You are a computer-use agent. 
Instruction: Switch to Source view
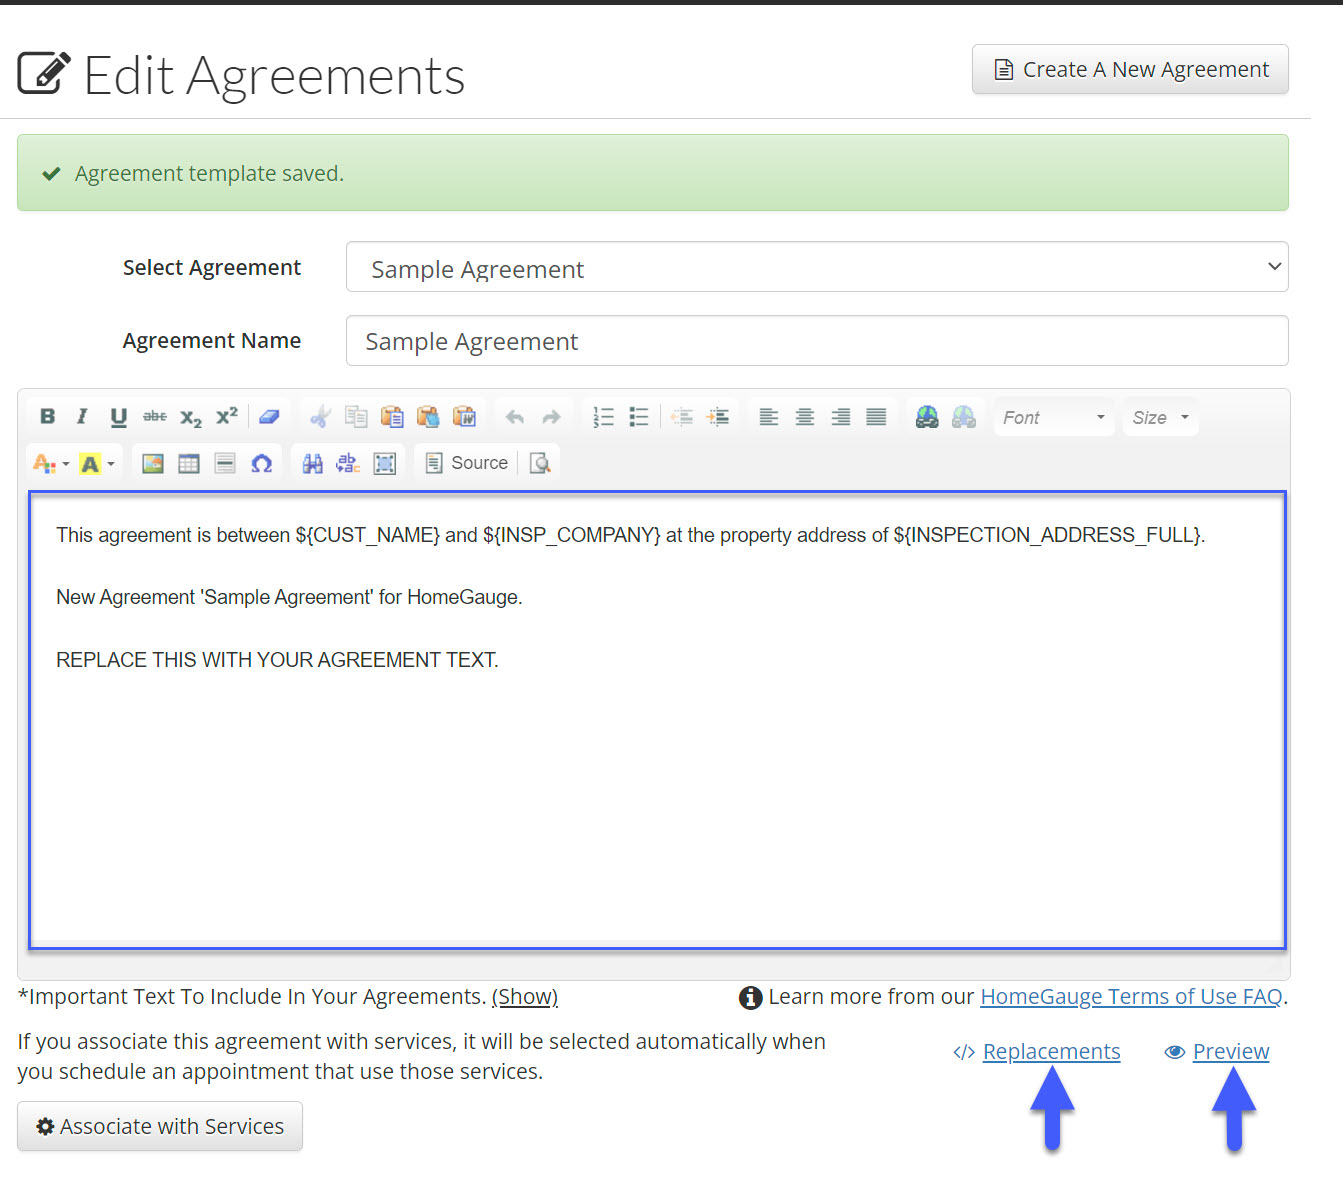467,462
